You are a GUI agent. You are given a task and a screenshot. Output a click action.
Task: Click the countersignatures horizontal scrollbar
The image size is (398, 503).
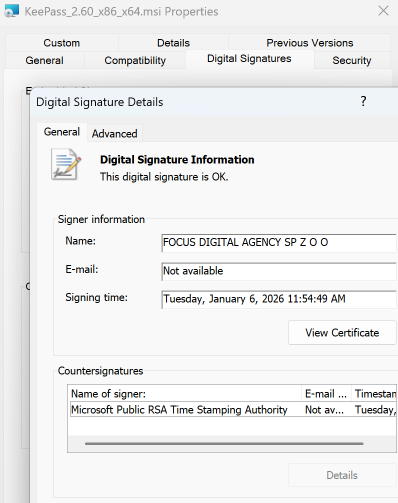(x=224, y=444)
